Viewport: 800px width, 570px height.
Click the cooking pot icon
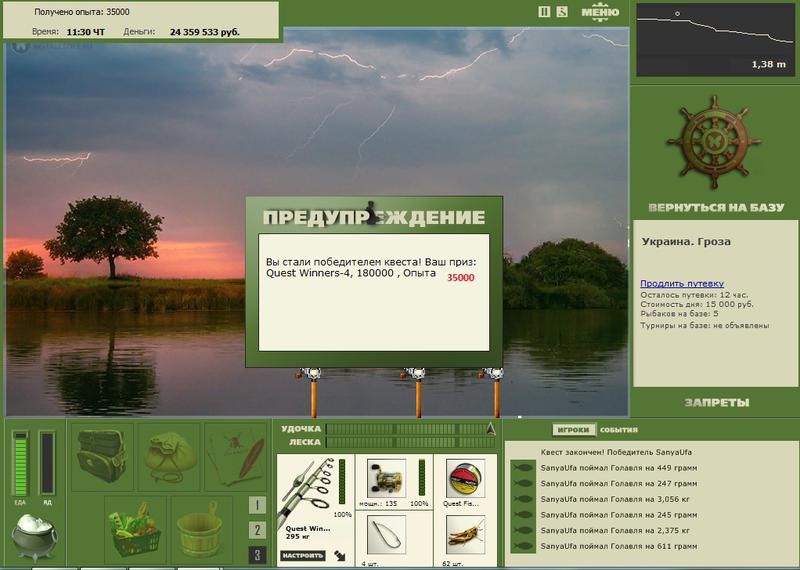pos(34,537)
